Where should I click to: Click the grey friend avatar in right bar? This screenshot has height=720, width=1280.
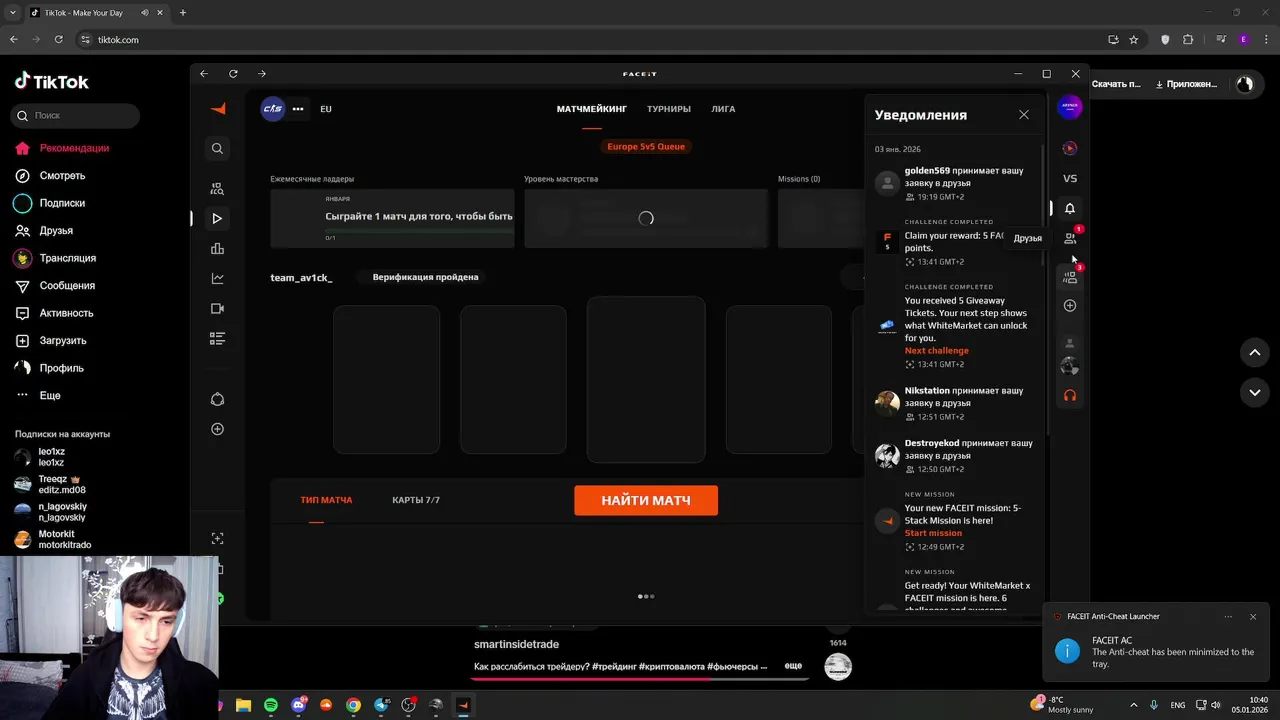tap(1070, 343)
